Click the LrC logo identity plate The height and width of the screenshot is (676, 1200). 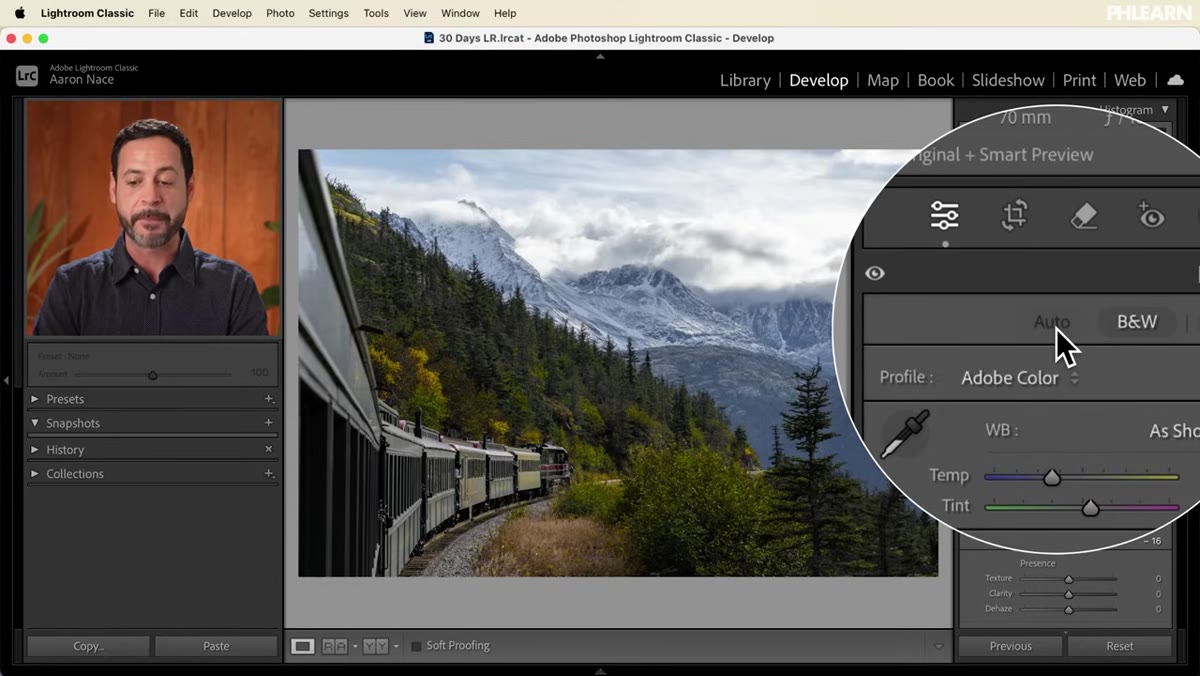pos(27,75)
